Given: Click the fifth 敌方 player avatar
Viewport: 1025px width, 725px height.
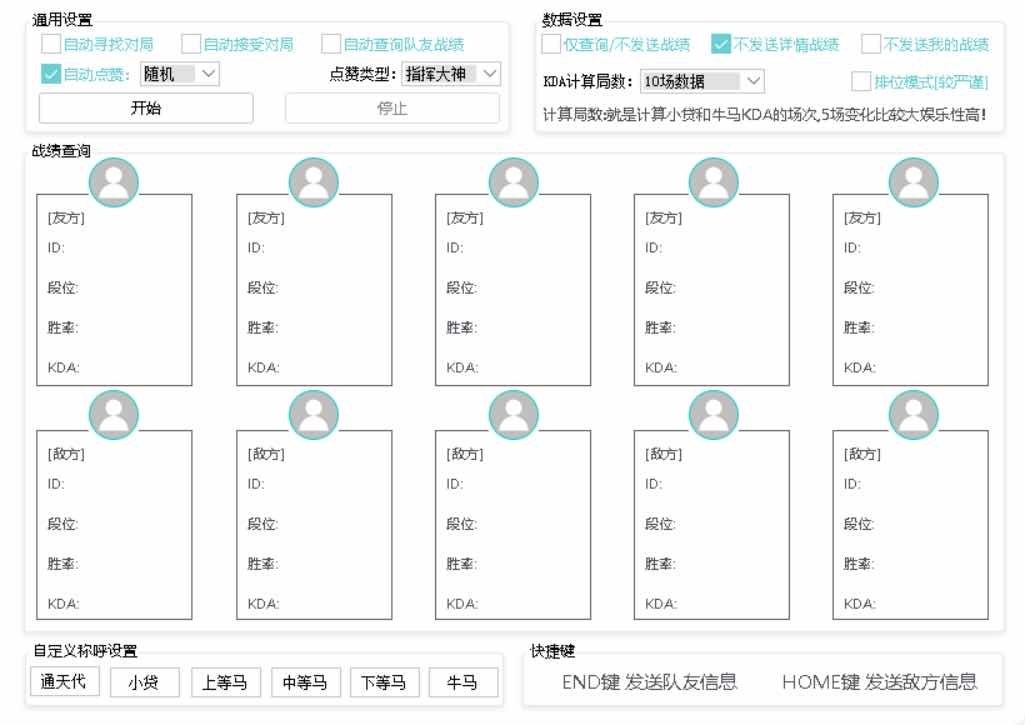Looking at the screenshot, I should 914,415.
